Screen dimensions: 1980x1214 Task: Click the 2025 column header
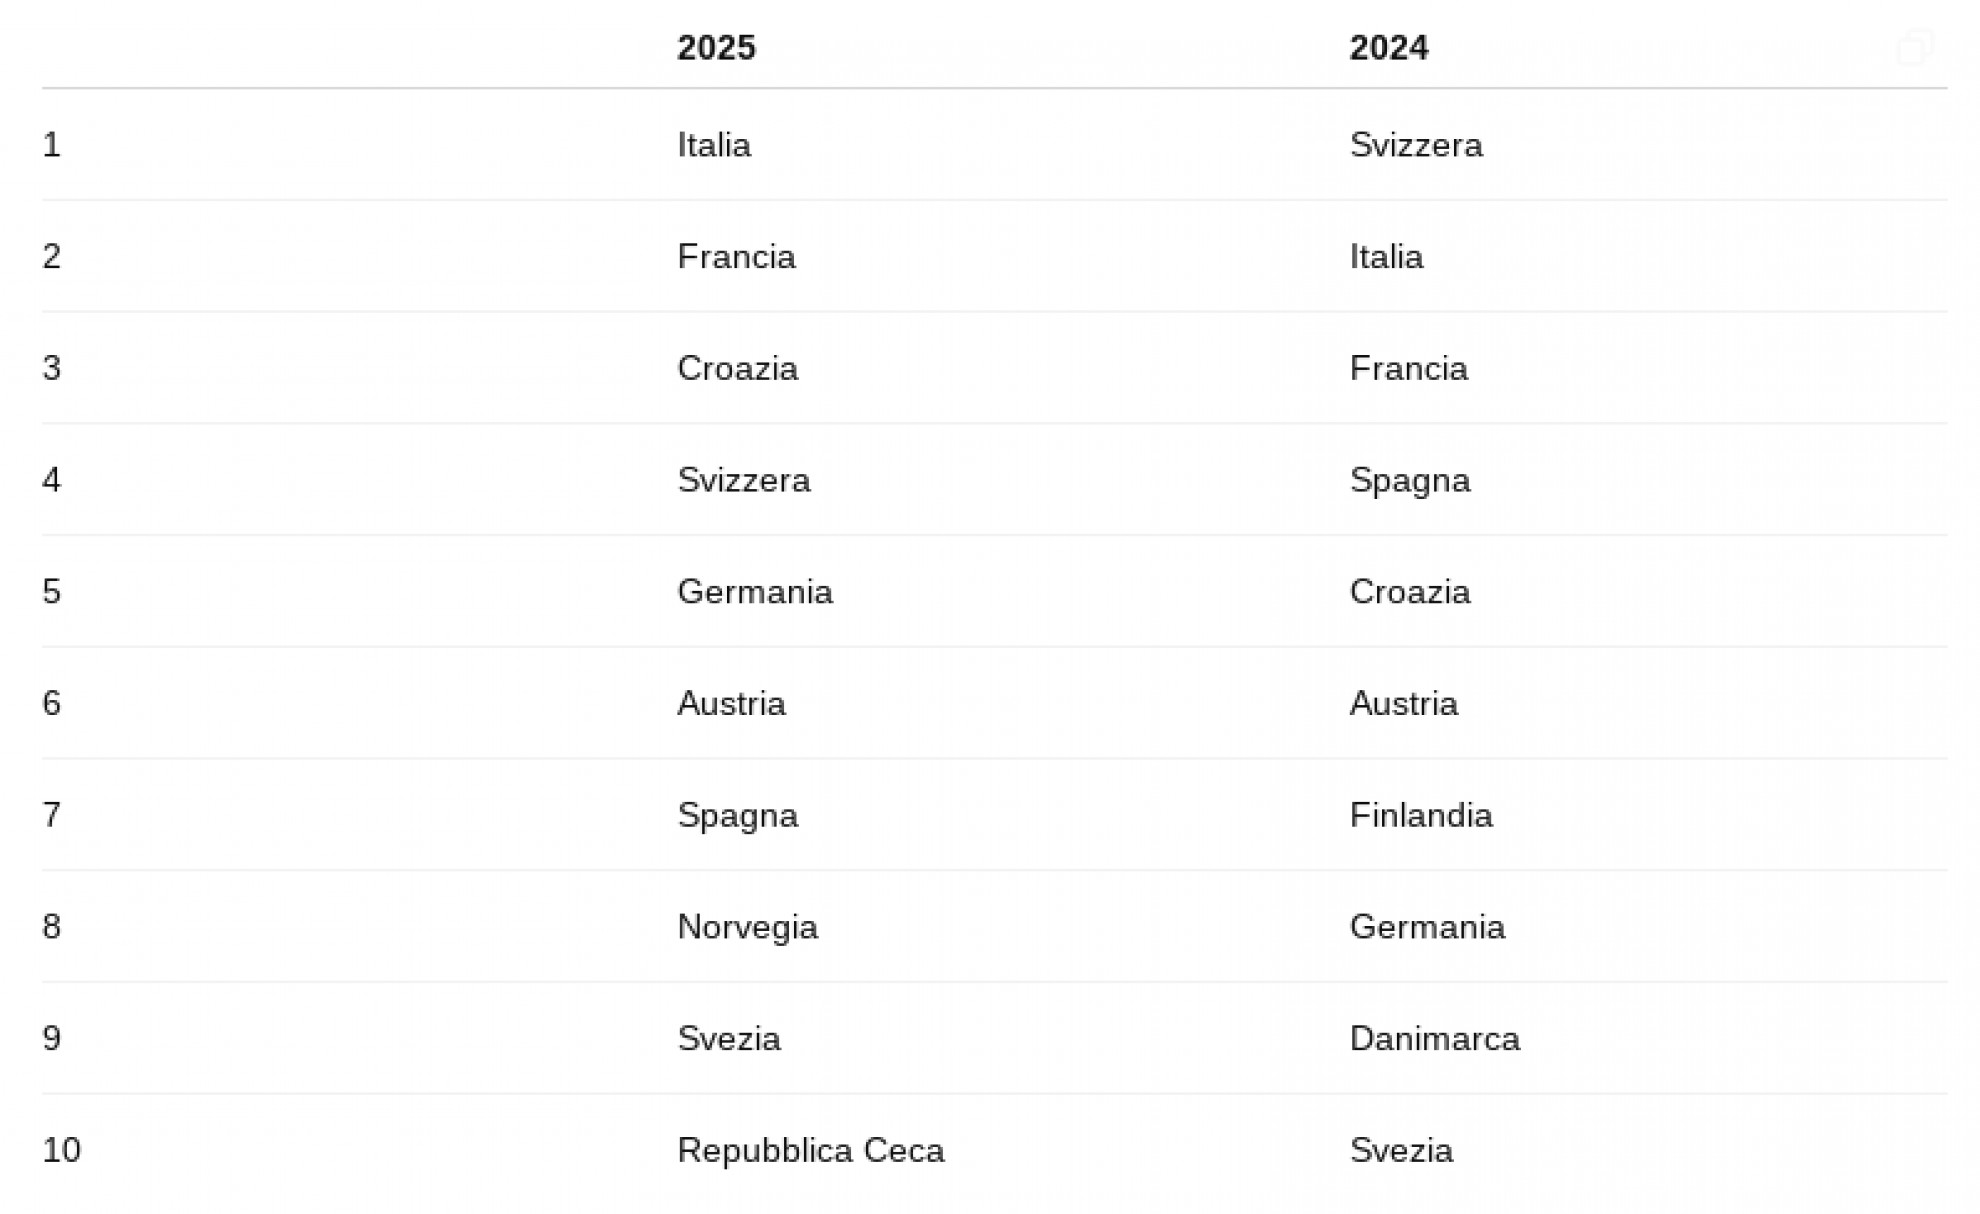[716, 48]
